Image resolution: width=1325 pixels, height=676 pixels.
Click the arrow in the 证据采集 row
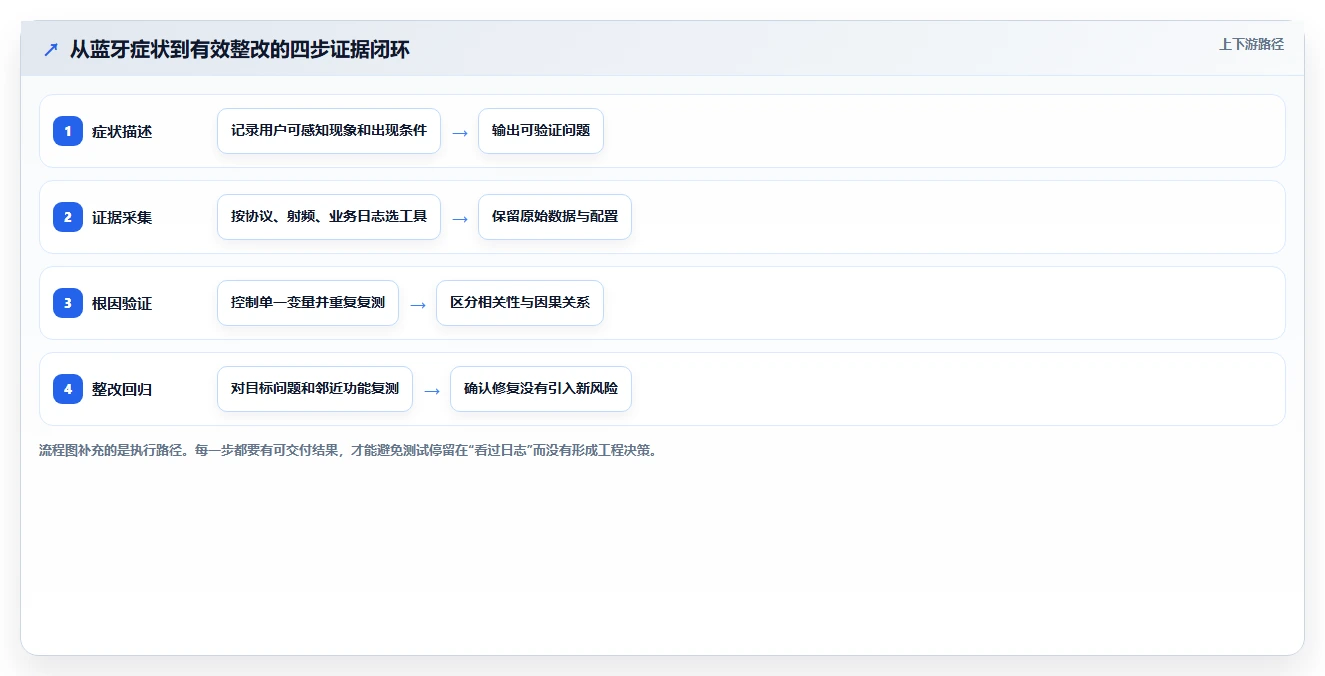[460, 218]
